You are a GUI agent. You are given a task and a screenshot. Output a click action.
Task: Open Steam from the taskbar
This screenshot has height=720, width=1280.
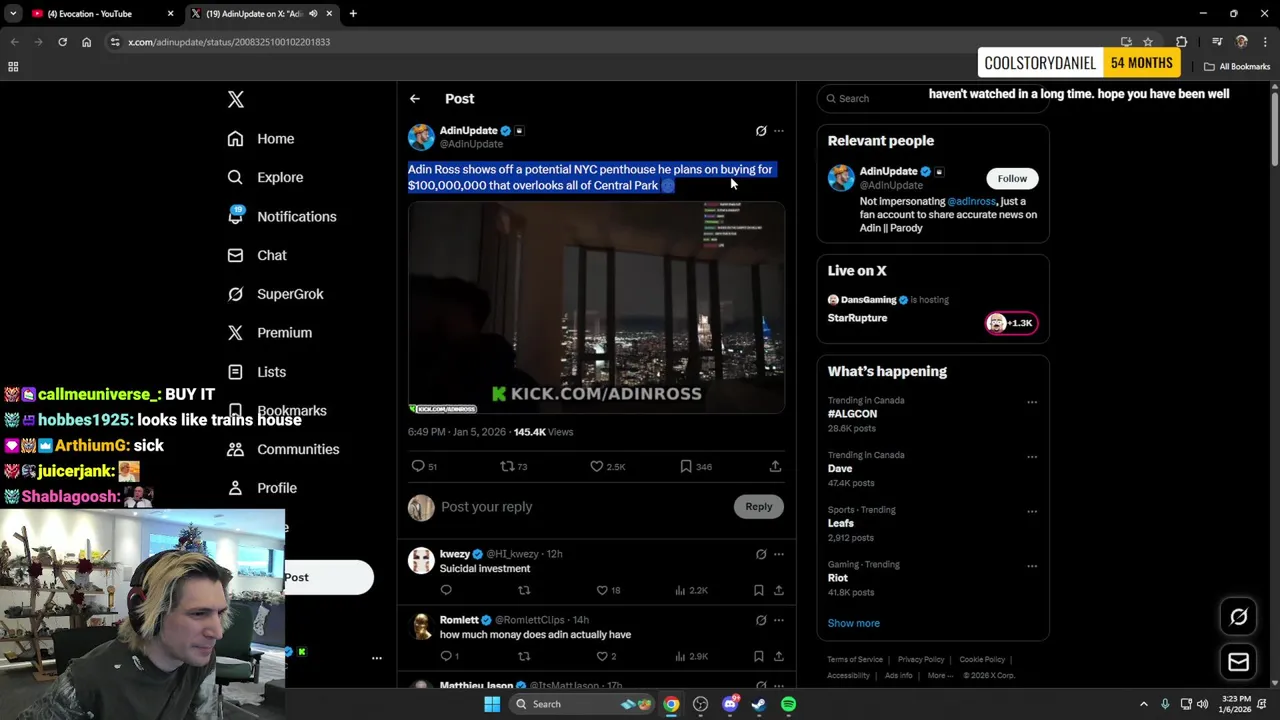click(x=759, y=704)
